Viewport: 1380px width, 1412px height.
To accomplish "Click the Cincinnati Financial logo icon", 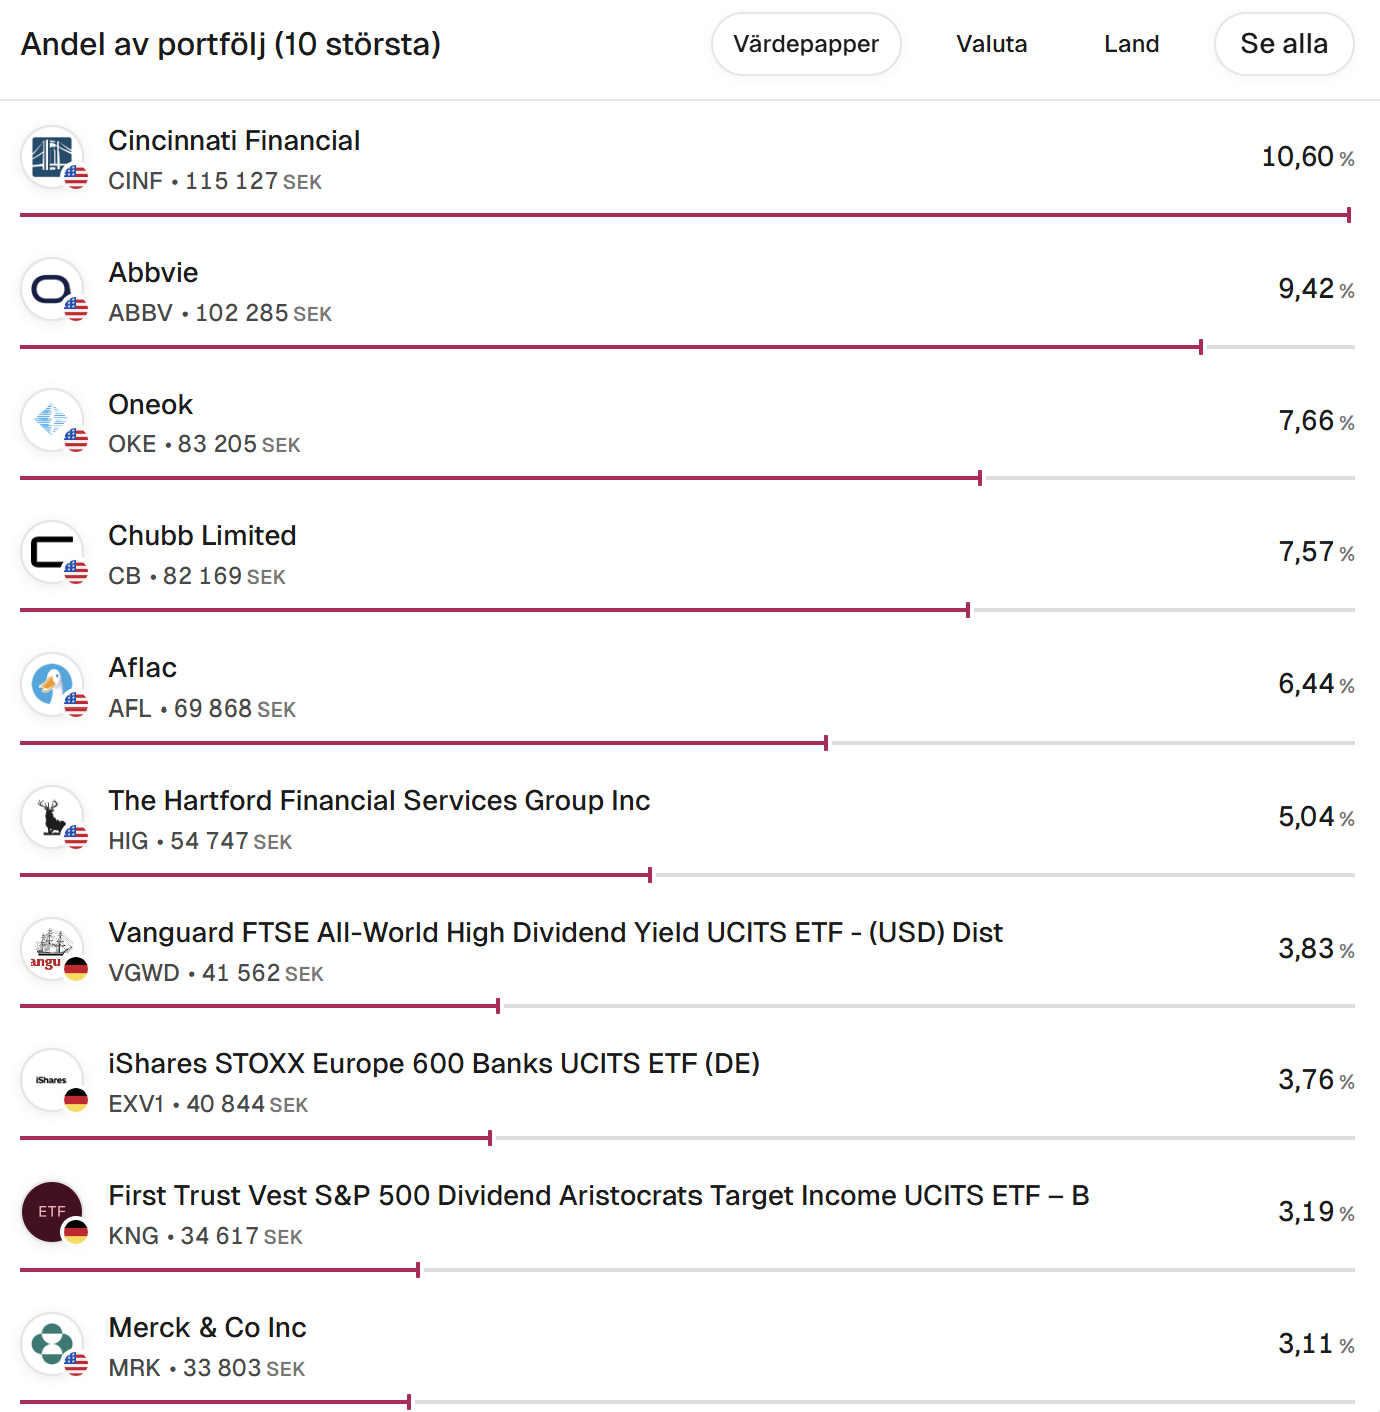I will (52, 157).
